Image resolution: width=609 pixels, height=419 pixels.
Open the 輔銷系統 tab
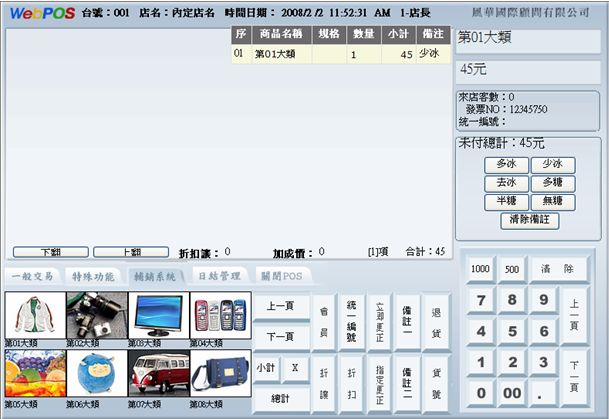(x=155, y=276)
